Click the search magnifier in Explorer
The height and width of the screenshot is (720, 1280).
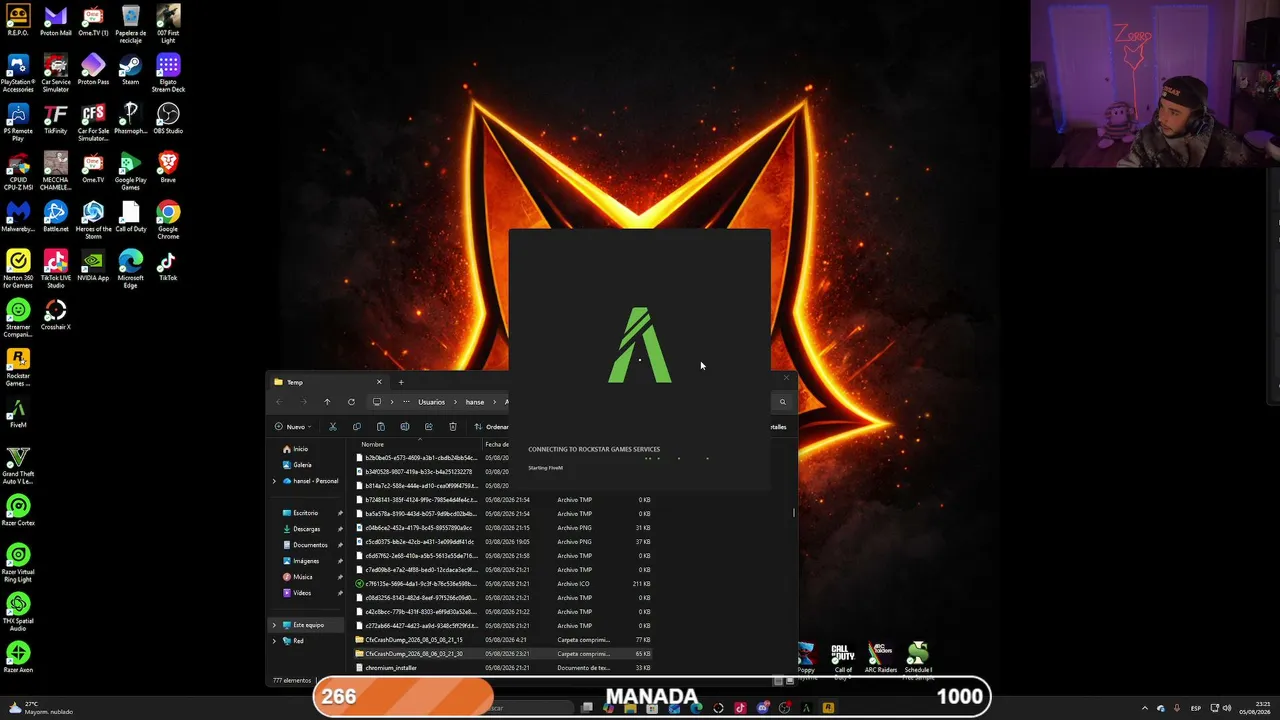782,402
